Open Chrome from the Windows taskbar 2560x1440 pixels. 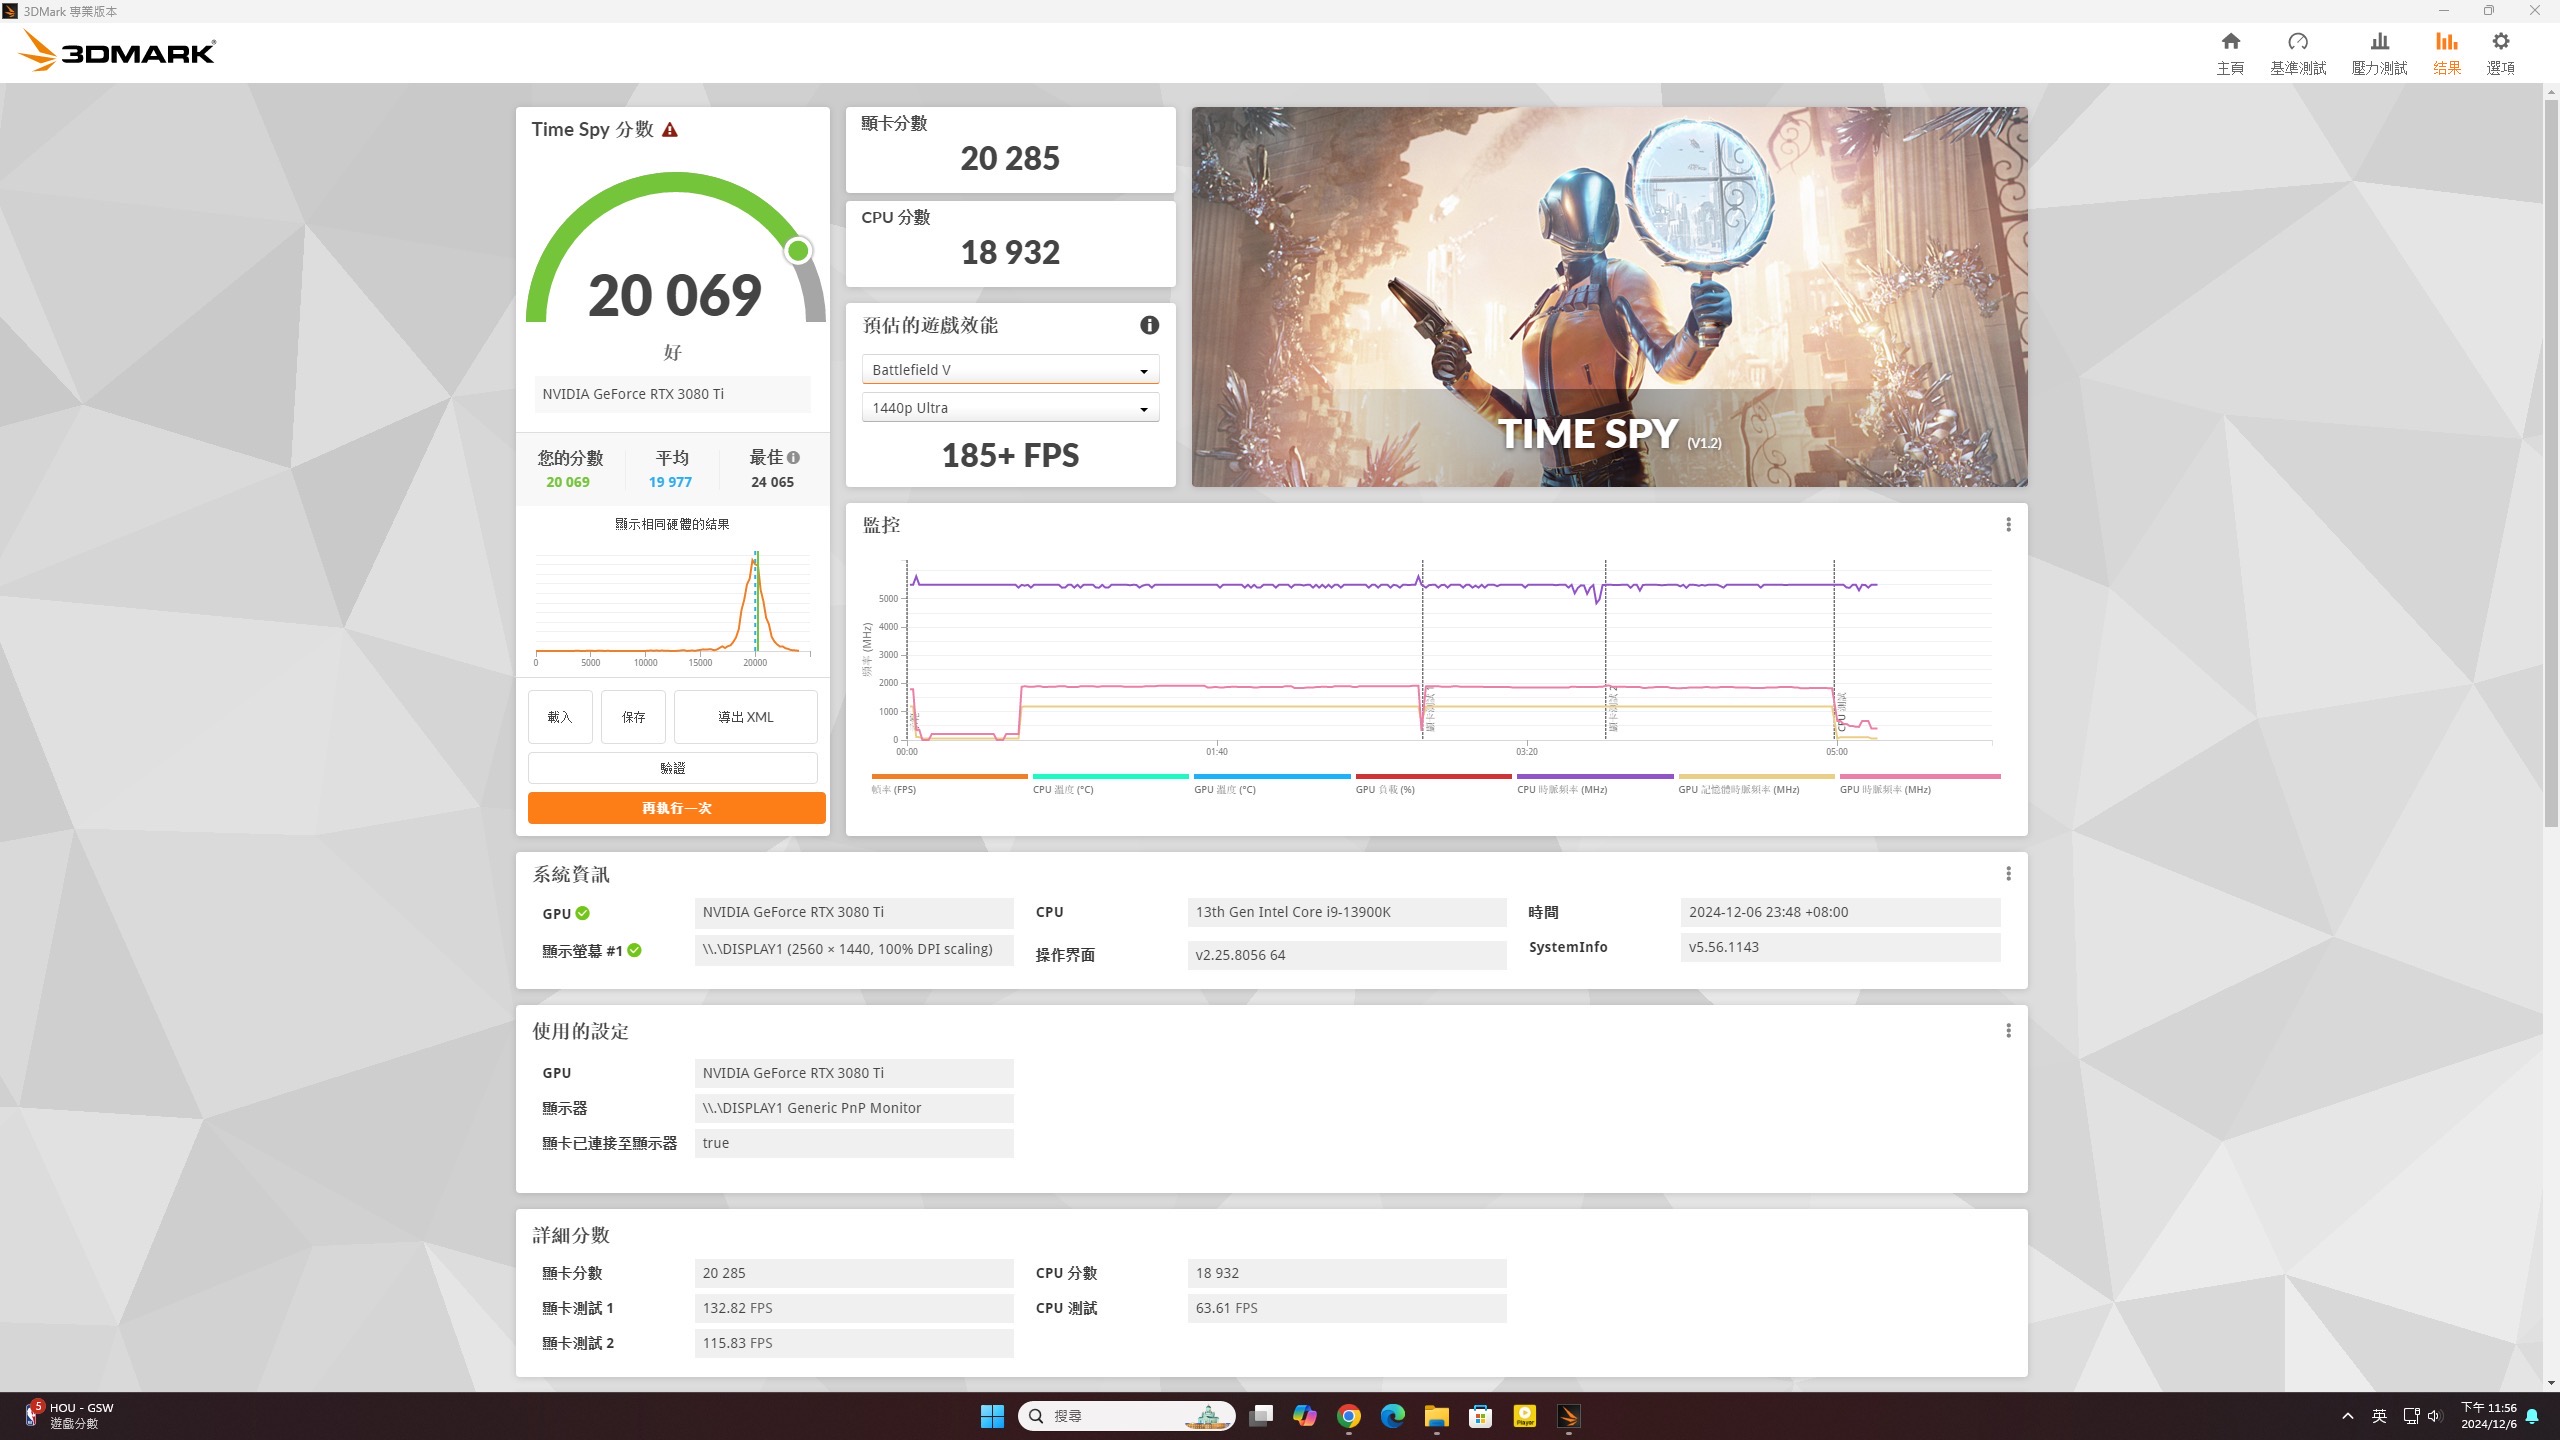pos(1349,1416)
